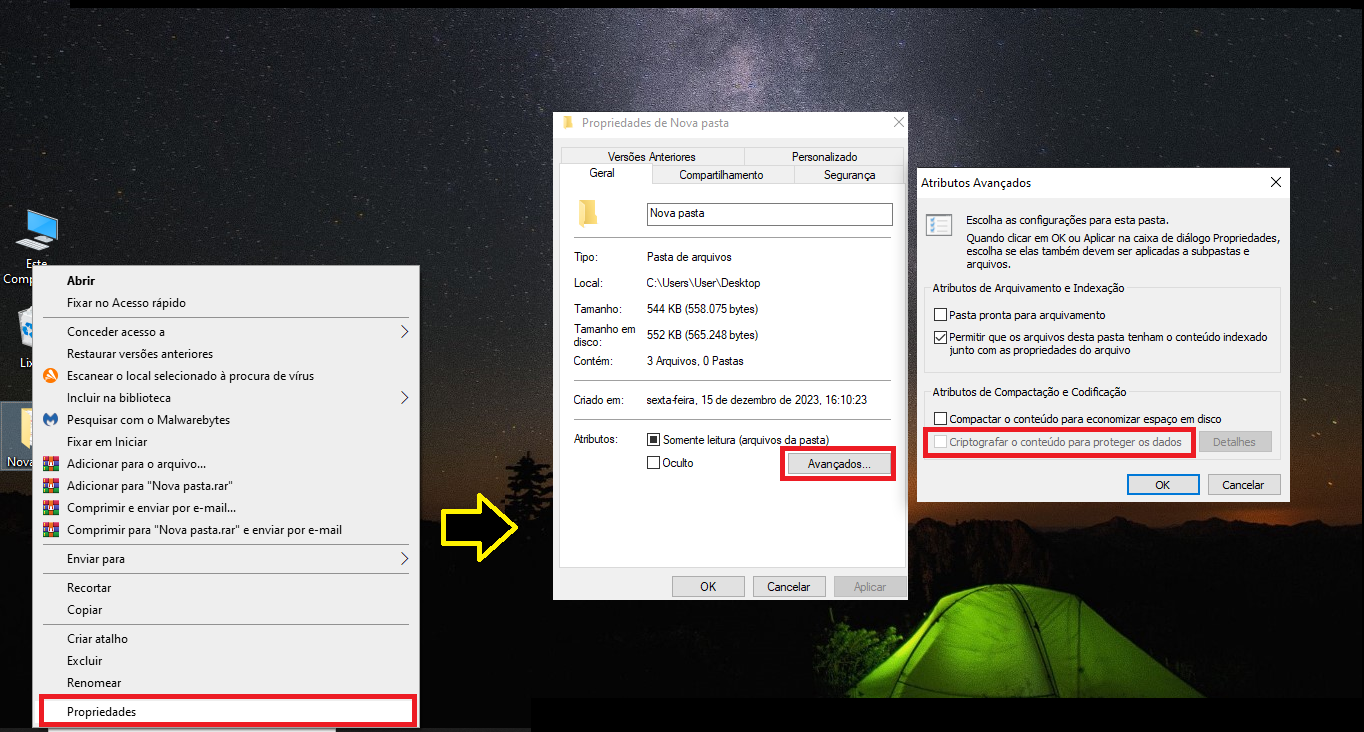Click the WinRAR icon next to 'Adicionar para o arquivo'
Image resolution: width=1364 pixels, height=732 pixels.
click(x=50, y=462)
